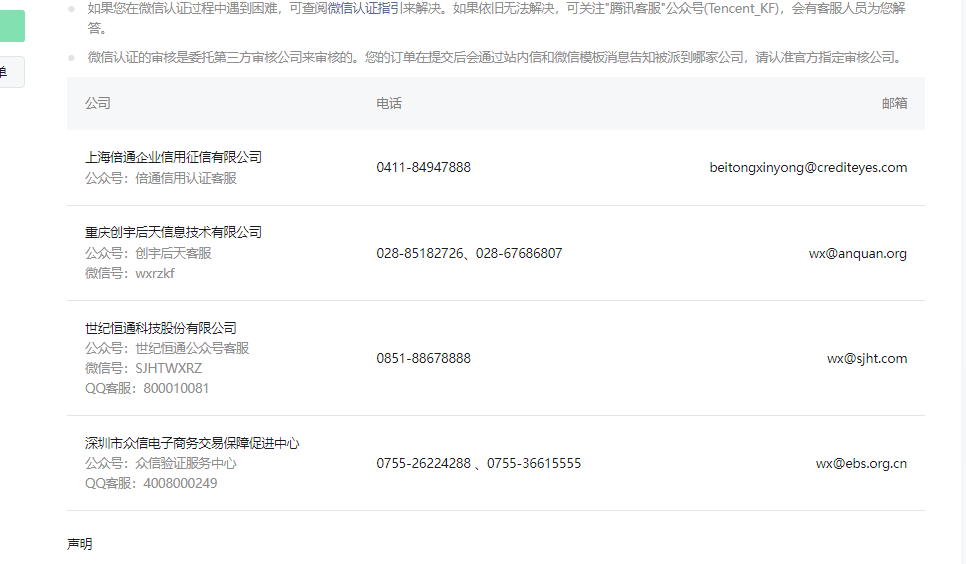This screenshot has width=966, height=564.
Task: Click phone number 0411-84947888
Action: coord(423,168)
